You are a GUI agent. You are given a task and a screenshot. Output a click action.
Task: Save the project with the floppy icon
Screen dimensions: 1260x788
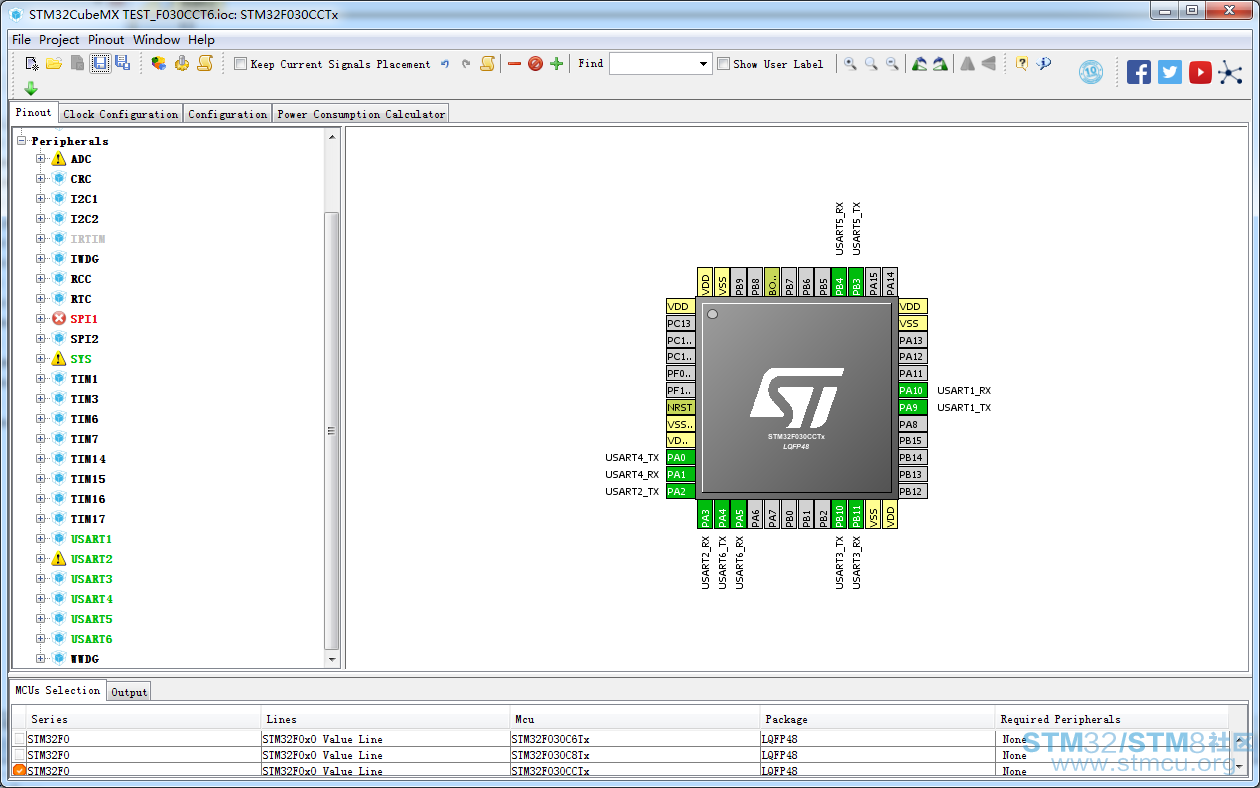point(100,64)
